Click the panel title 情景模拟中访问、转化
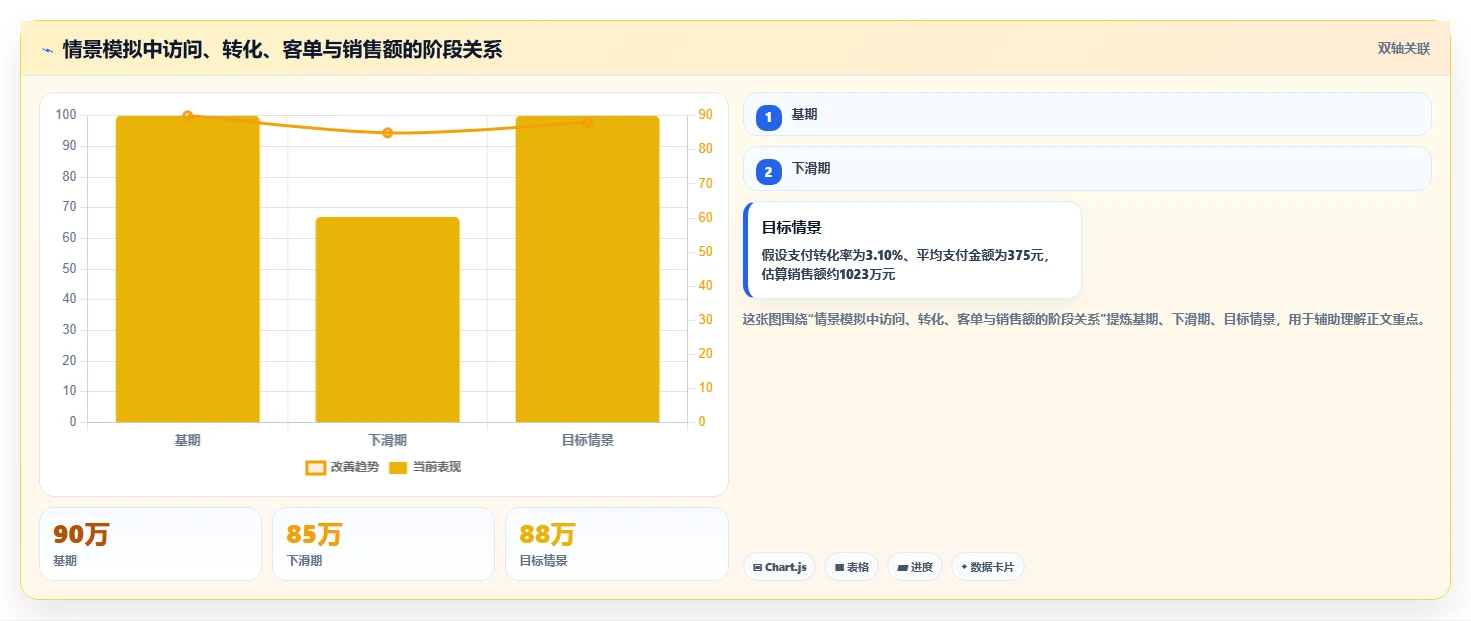Viewport: 1471px width, 621px height. tap(282, 50)
